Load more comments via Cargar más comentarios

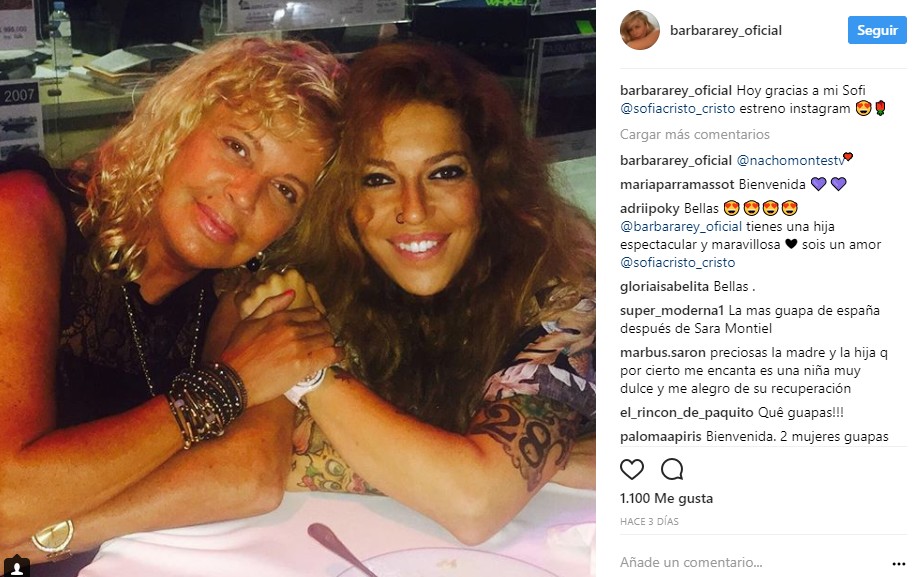695,134
